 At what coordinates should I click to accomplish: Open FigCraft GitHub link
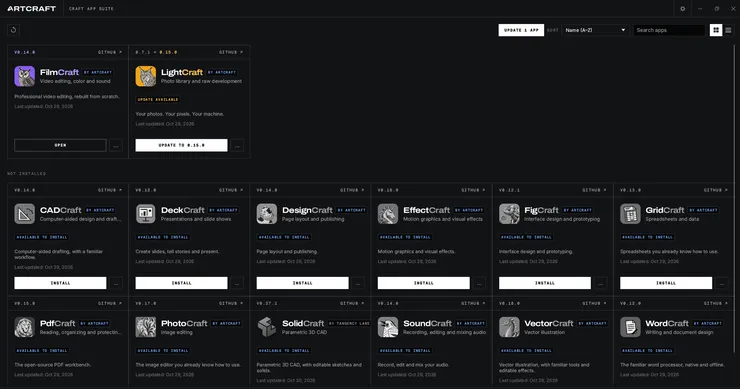594,190
